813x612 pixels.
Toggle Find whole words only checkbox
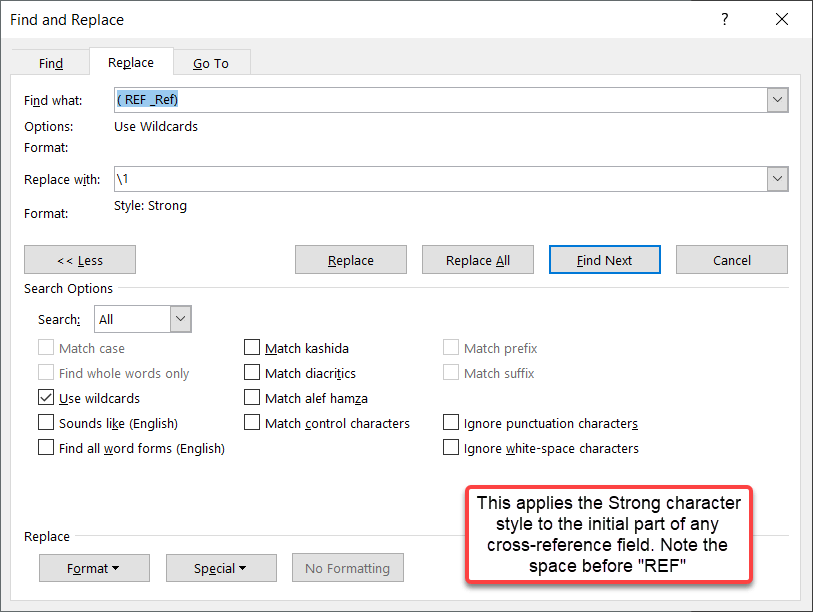pyautogui.click(x=46, y=372)
